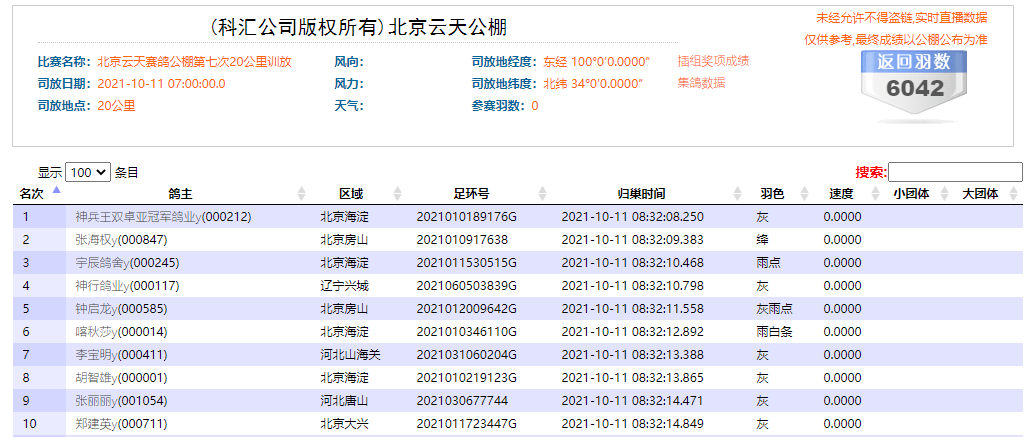Select owner 神行鸽业y(000117)
The height and width of the screenshot is (437, 1027).
[x=126, y=286]
